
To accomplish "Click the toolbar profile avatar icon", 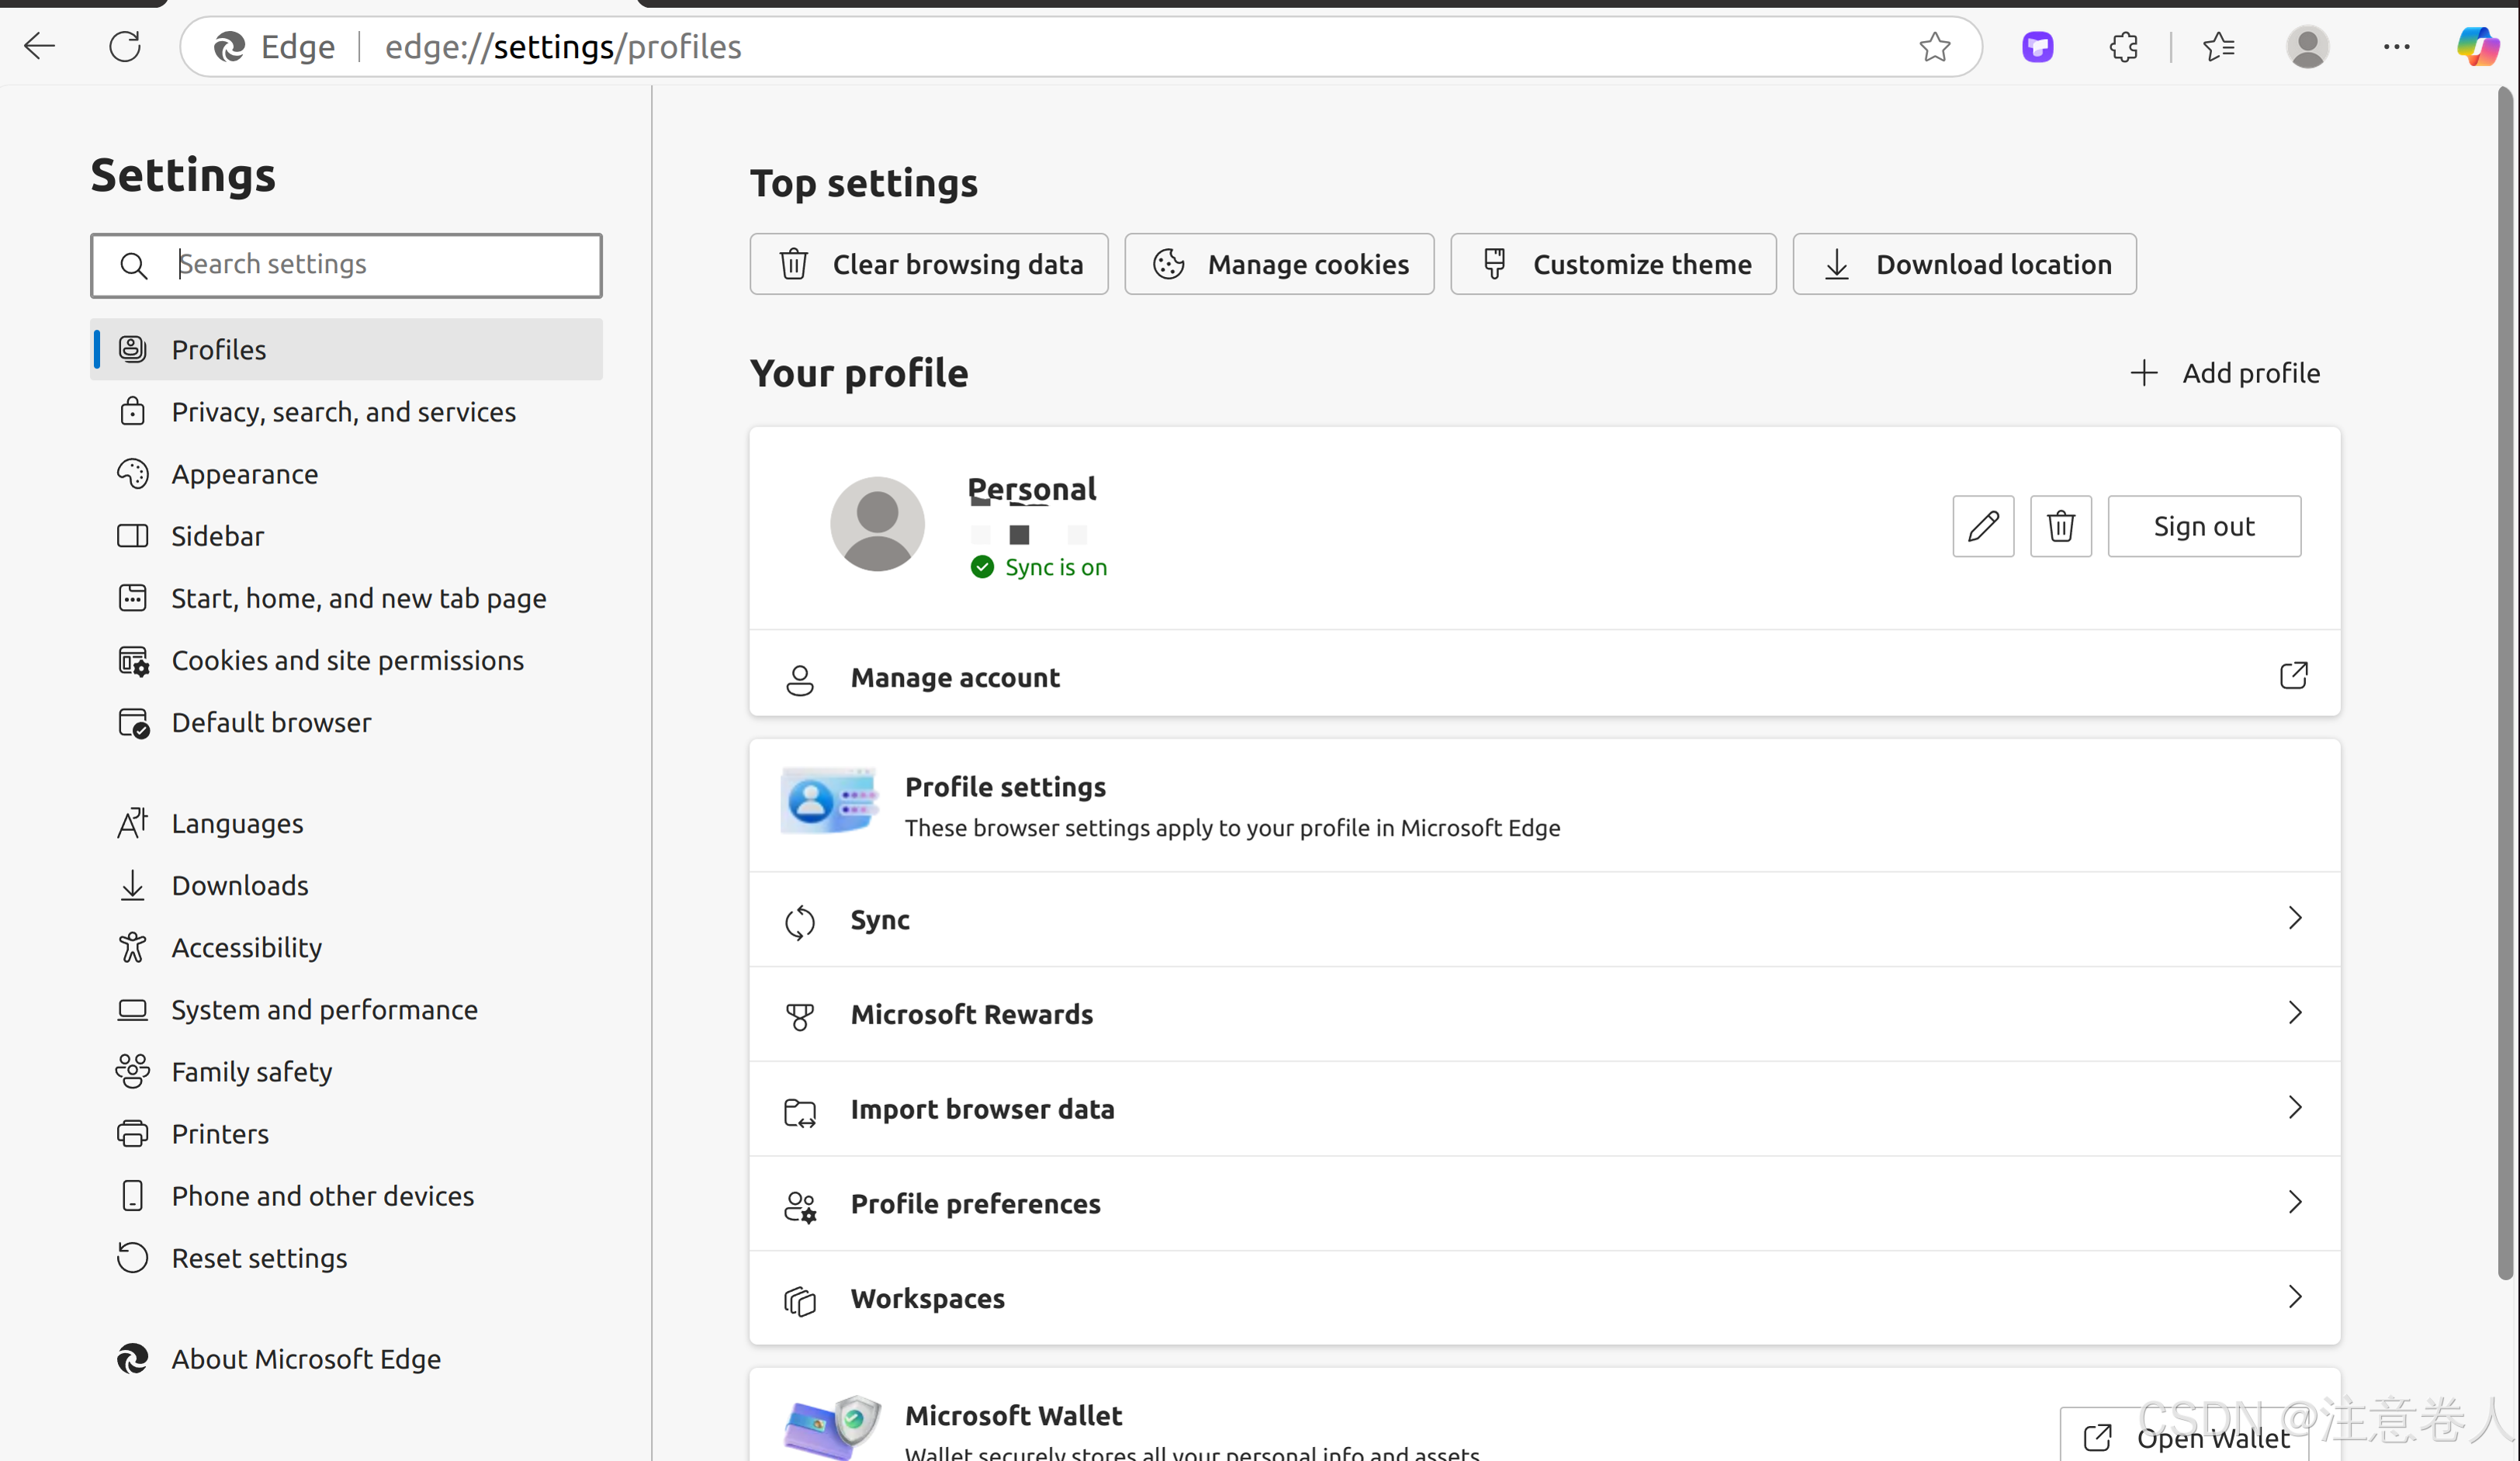I will pos(2307,47).
